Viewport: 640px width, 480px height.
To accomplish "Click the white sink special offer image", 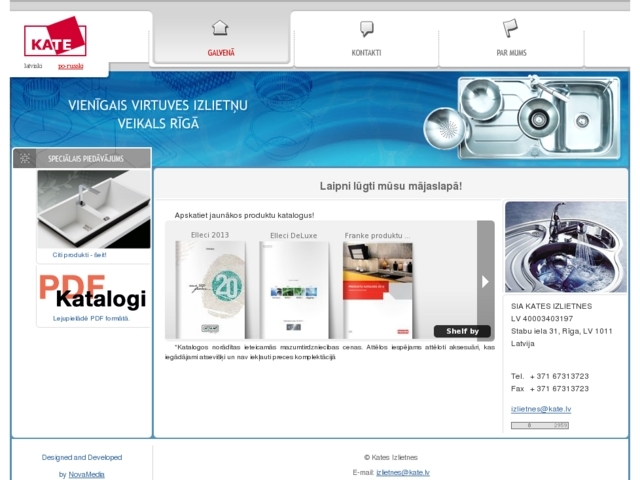I will click(x=93, y=208).
